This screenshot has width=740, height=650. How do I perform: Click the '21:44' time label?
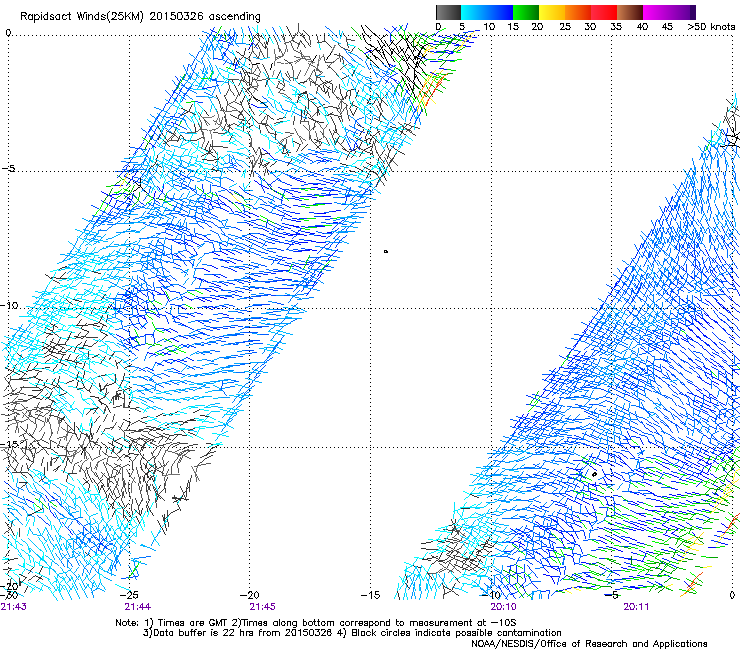click(138, 607)
